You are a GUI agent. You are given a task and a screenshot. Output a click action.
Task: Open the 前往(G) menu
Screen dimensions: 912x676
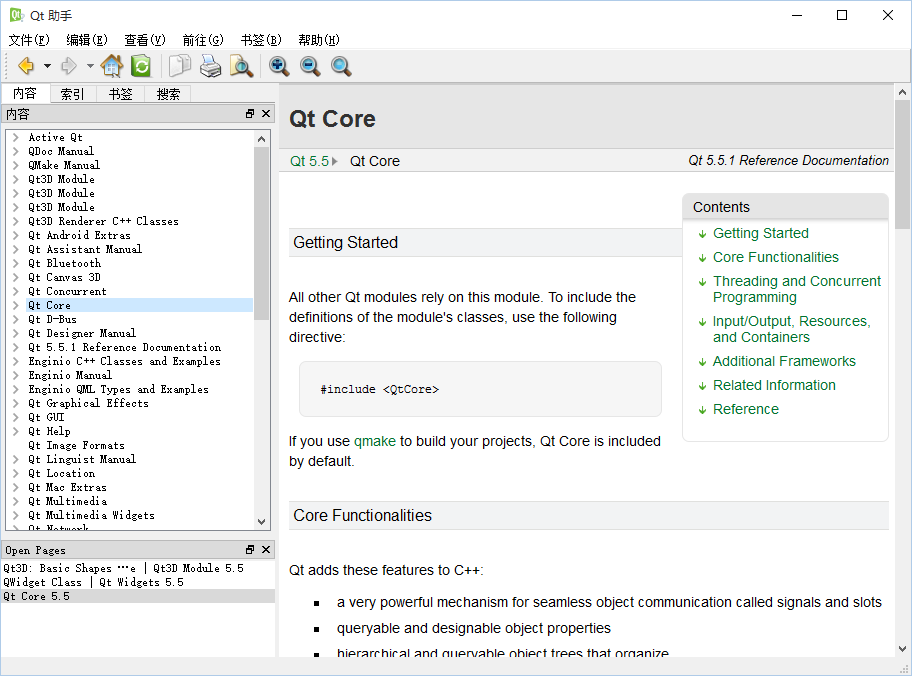[x=203, y=40]
